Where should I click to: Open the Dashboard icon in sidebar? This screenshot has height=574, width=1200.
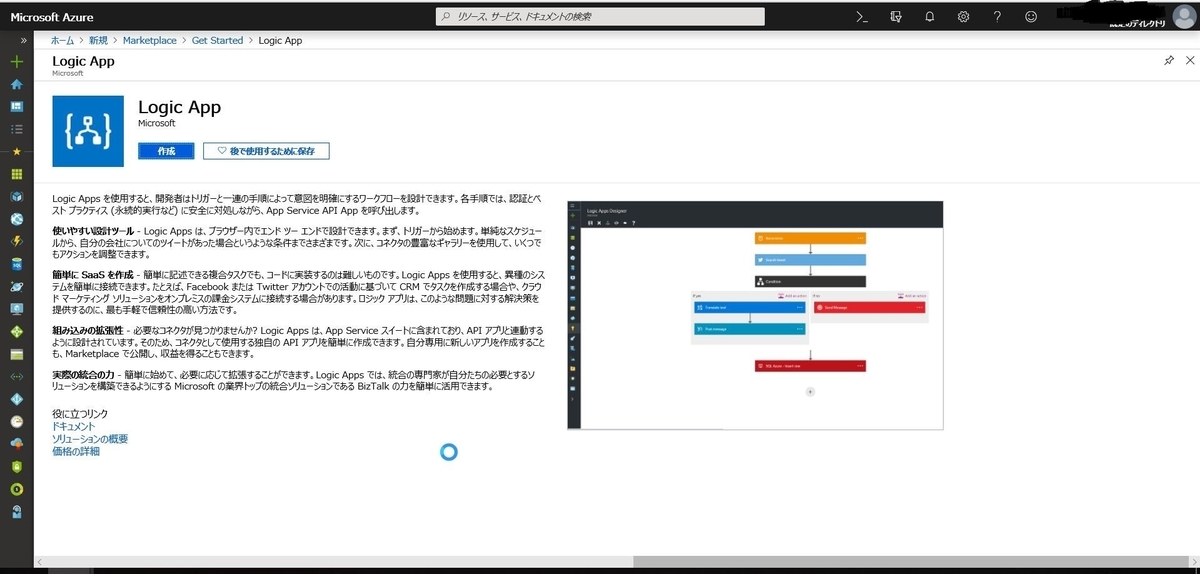16,106
